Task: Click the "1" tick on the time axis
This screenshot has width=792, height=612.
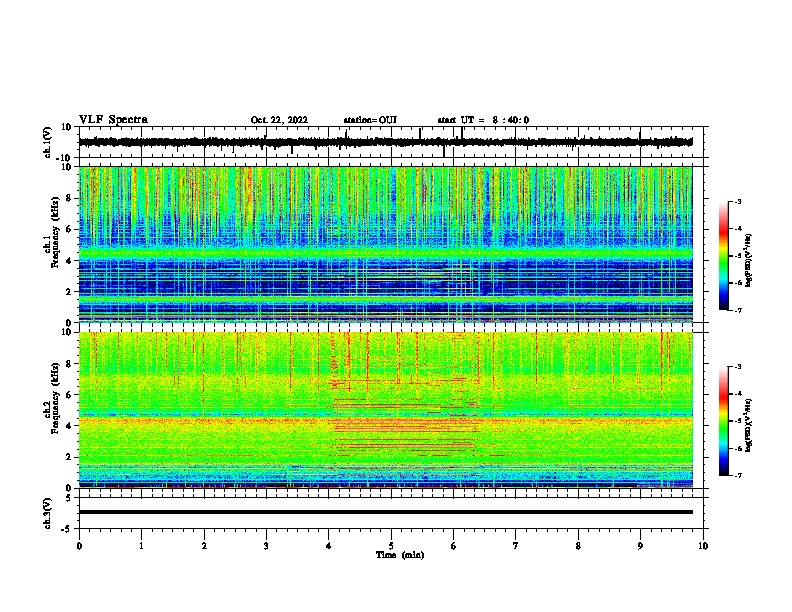Action: click(x=141, y=546)
